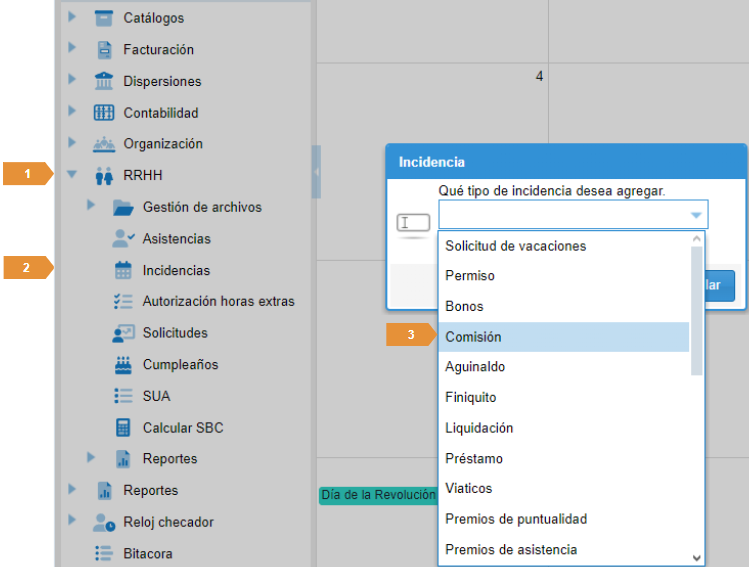Screen dimensions: 749x567
Task: Collapse the RRHH tree section
Action: click(72, 175)
